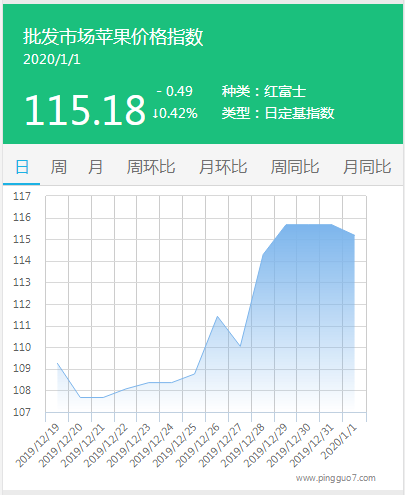This screenshot has height=495, width=405.
Task: Click the y-axis label 108
Action: point(22,390)
